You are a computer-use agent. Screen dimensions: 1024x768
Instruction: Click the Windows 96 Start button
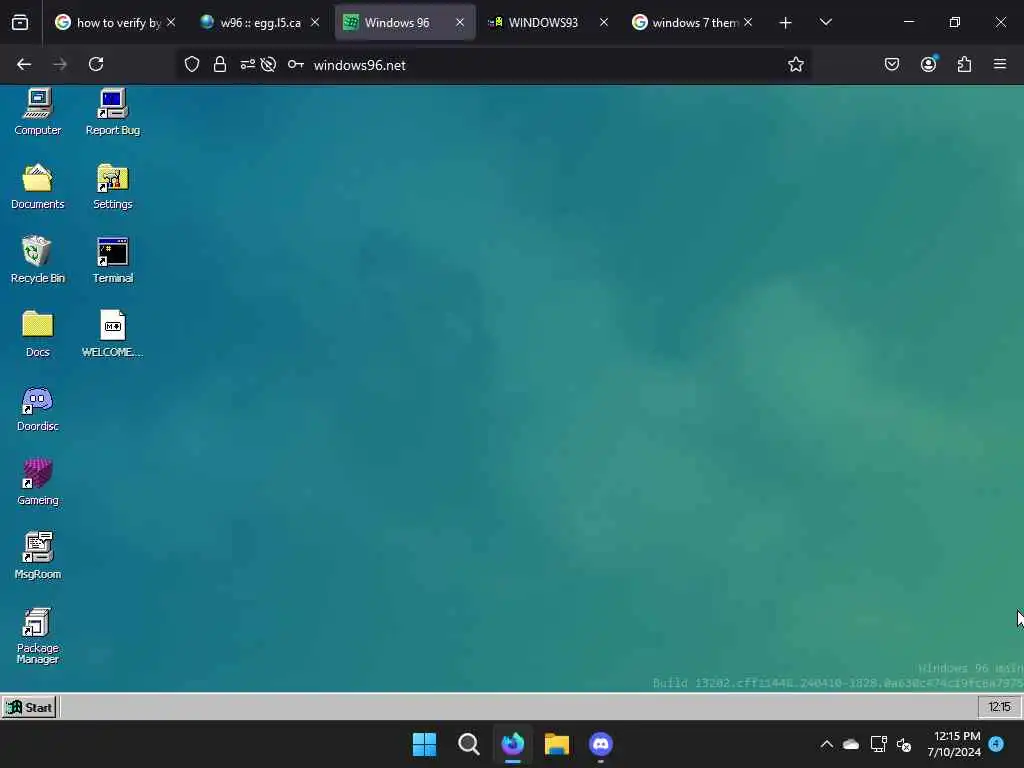pos(29,707)
